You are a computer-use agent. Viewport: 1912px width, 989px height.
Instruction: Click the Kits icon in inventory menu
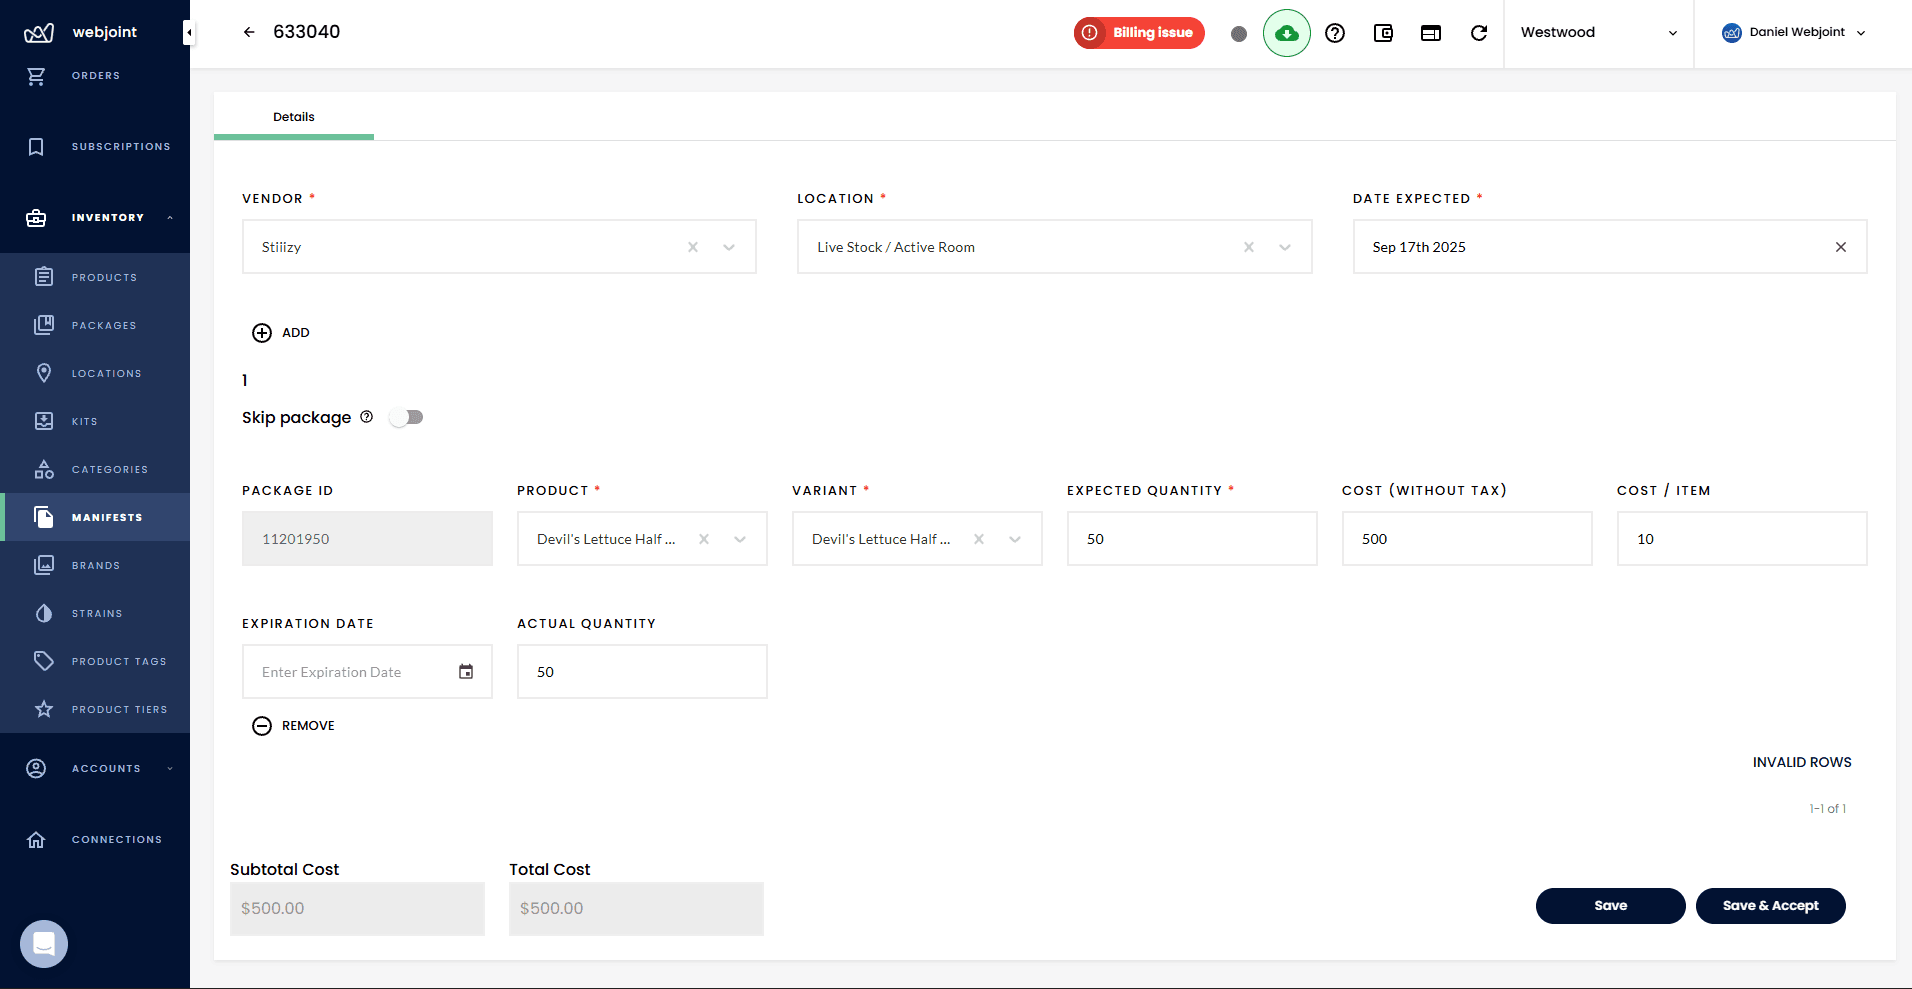[44, 421]
